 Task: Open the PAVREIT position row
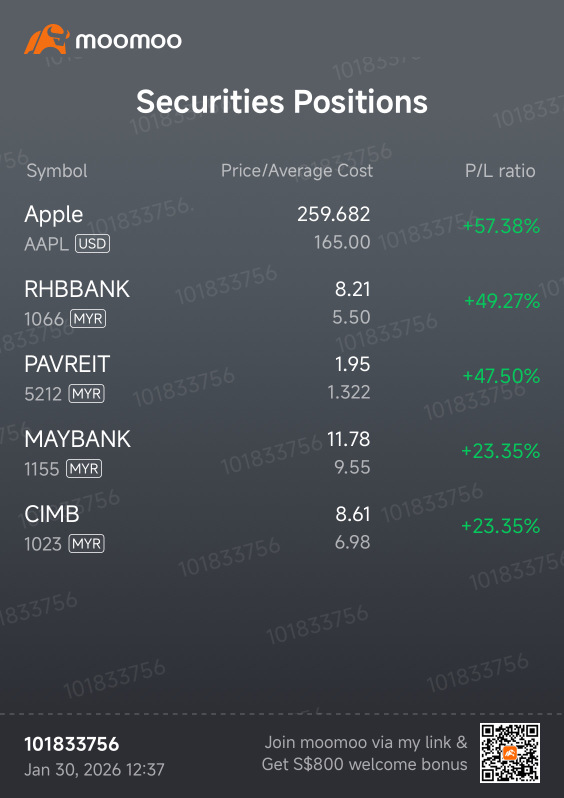[282, 378]
